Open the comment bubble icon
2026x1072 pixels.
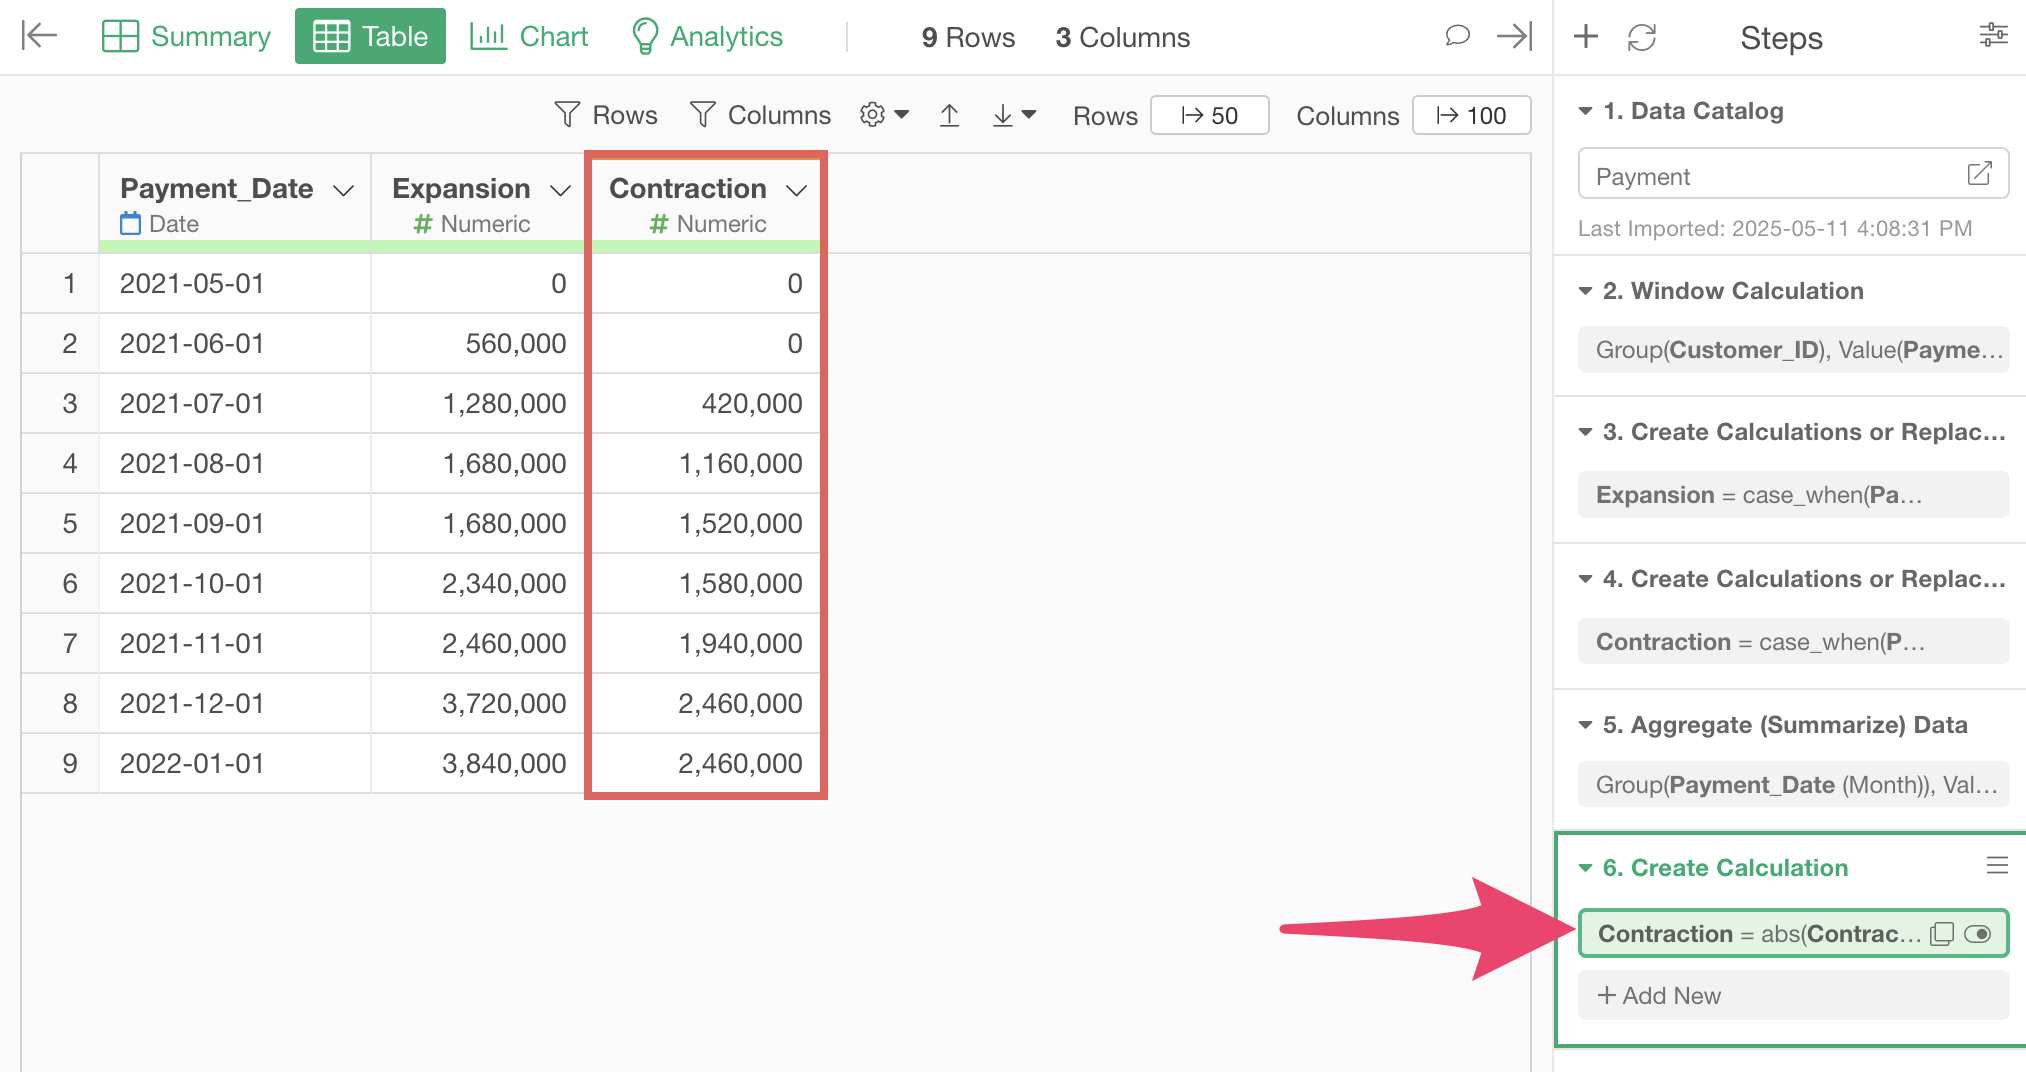[x=1457, y=36]
